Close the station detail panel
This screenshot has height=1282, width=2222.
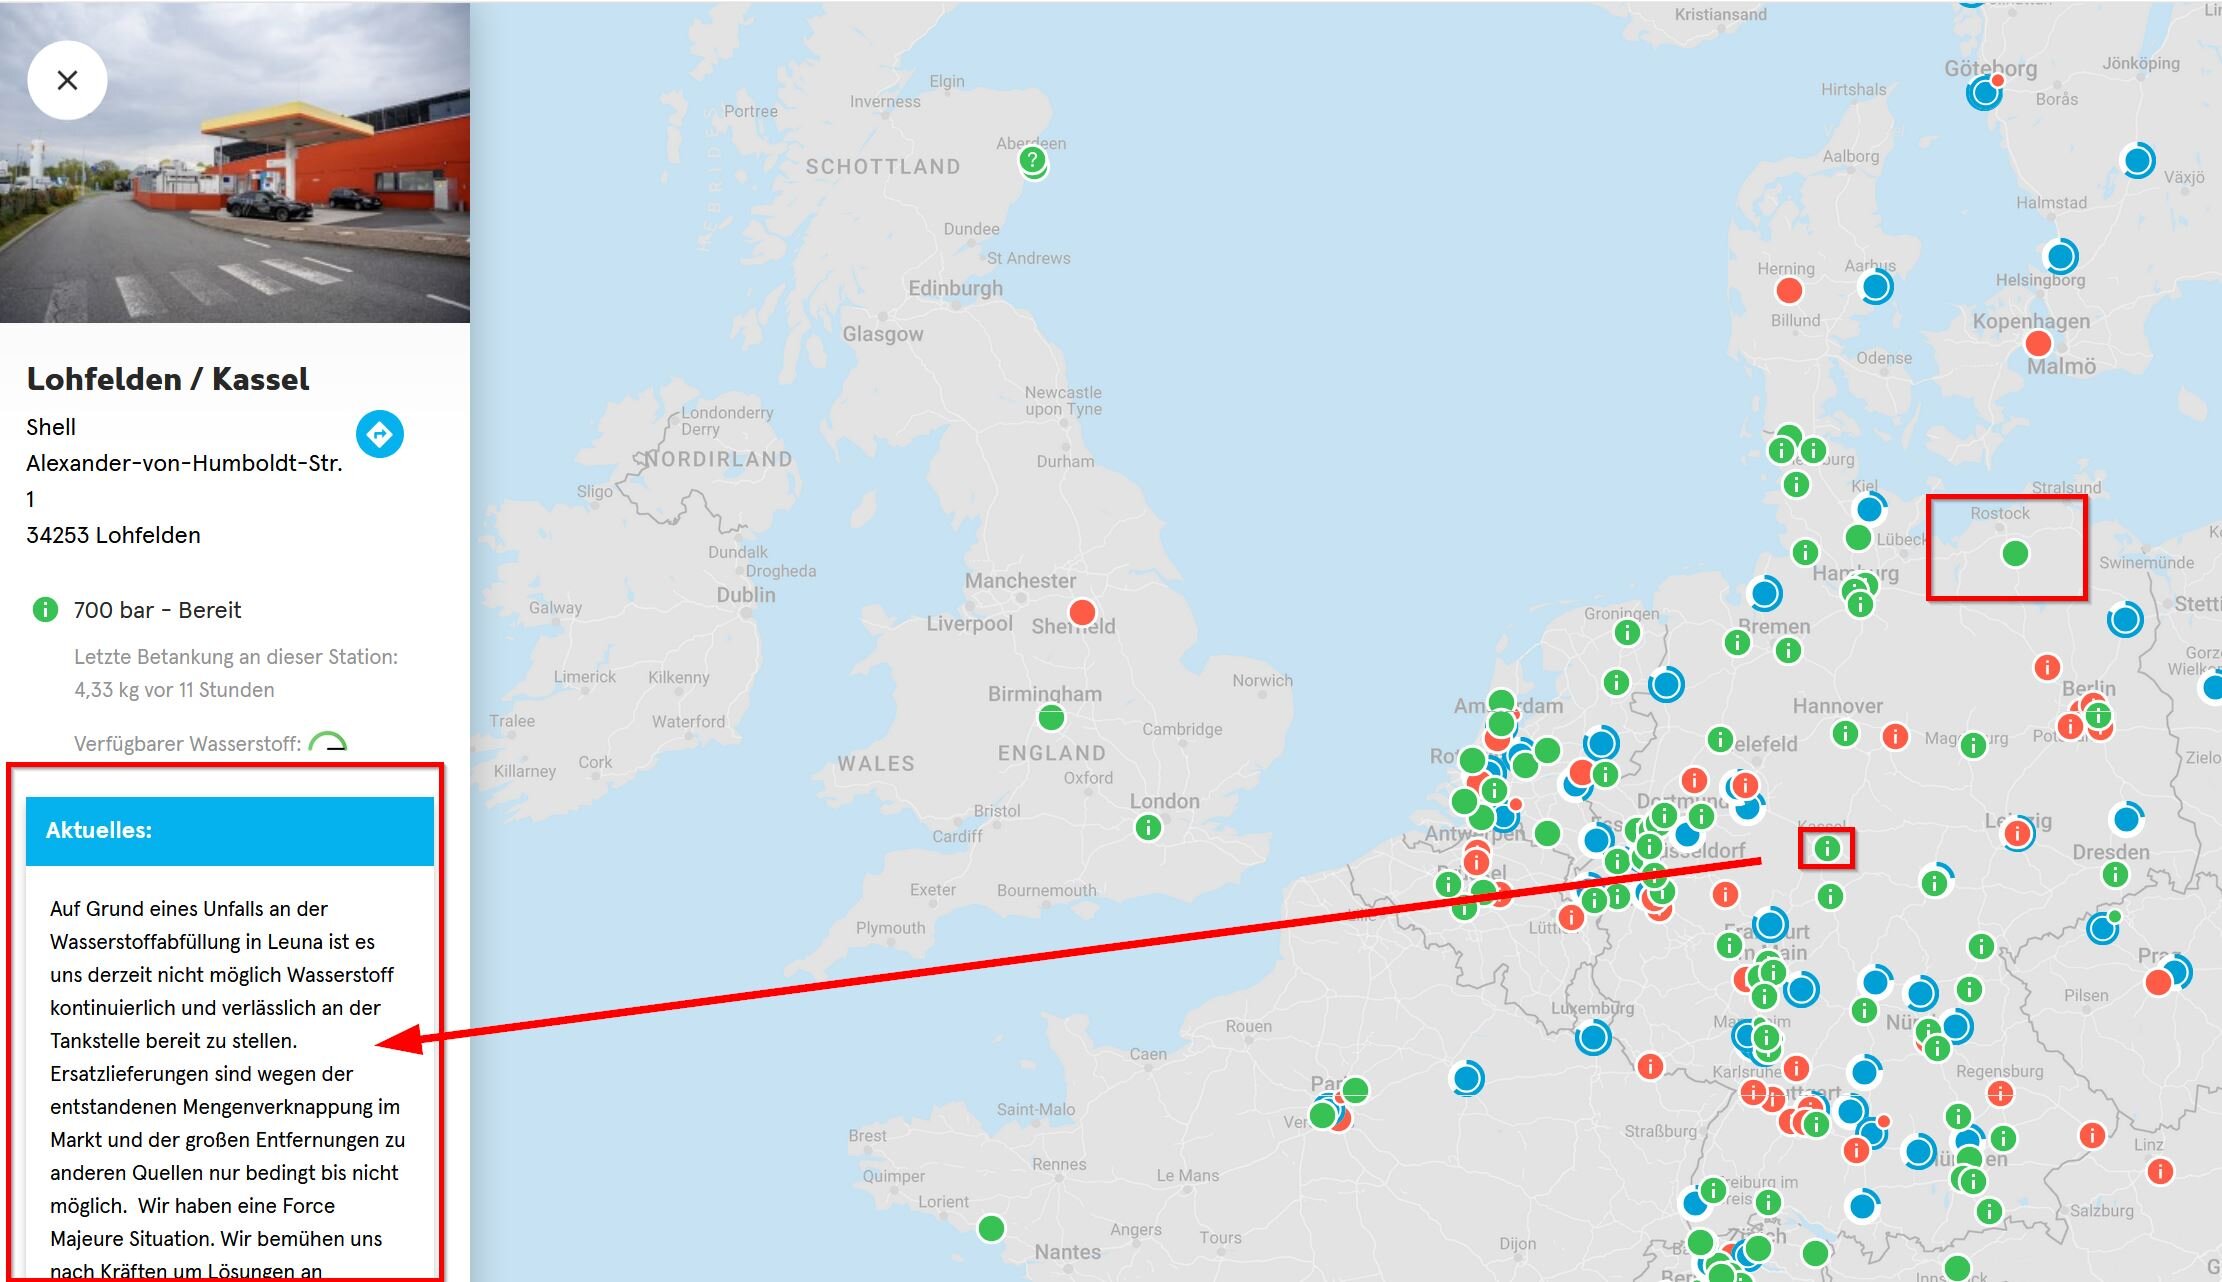(x=67, y=80)
